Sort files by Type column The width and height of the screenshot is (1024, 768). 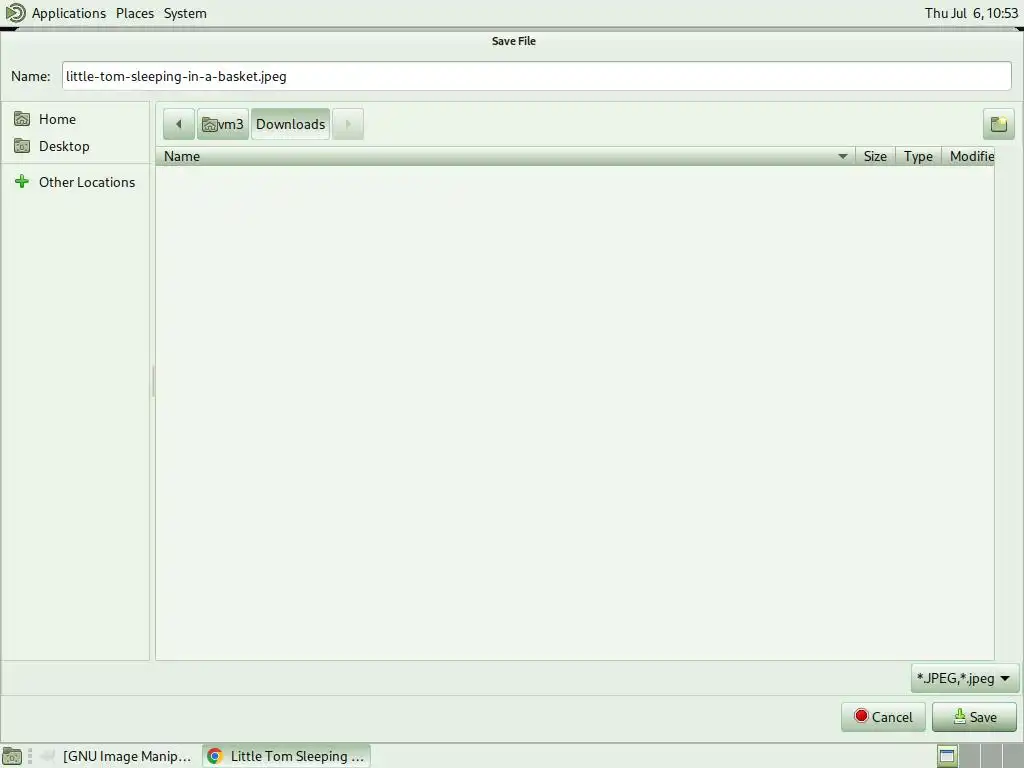[x=918, y=156]
